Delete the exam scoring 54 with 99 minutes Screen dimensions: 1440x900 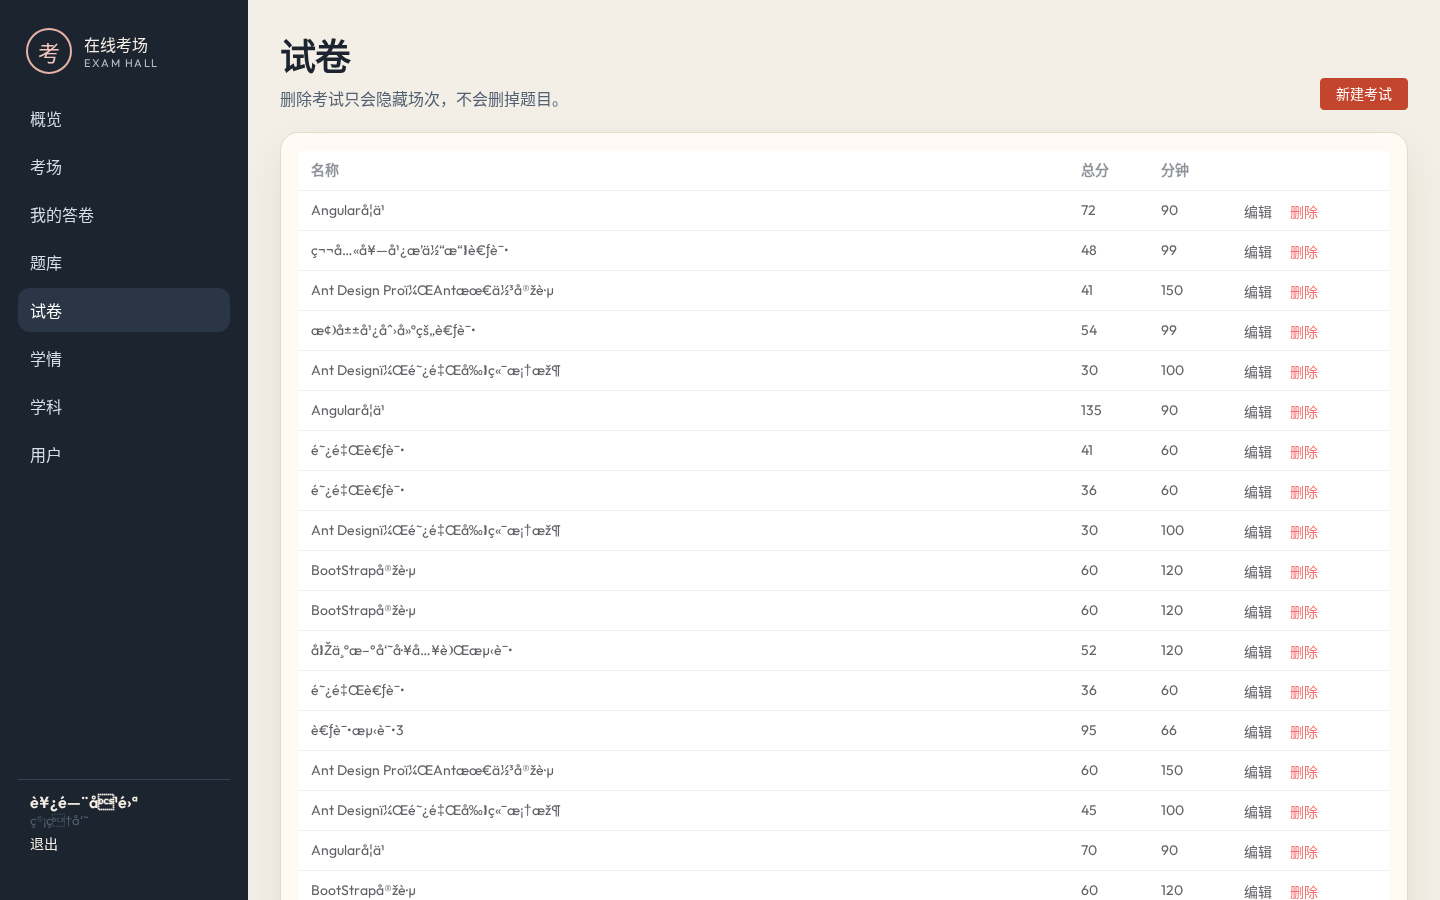tap(1304, 332)
